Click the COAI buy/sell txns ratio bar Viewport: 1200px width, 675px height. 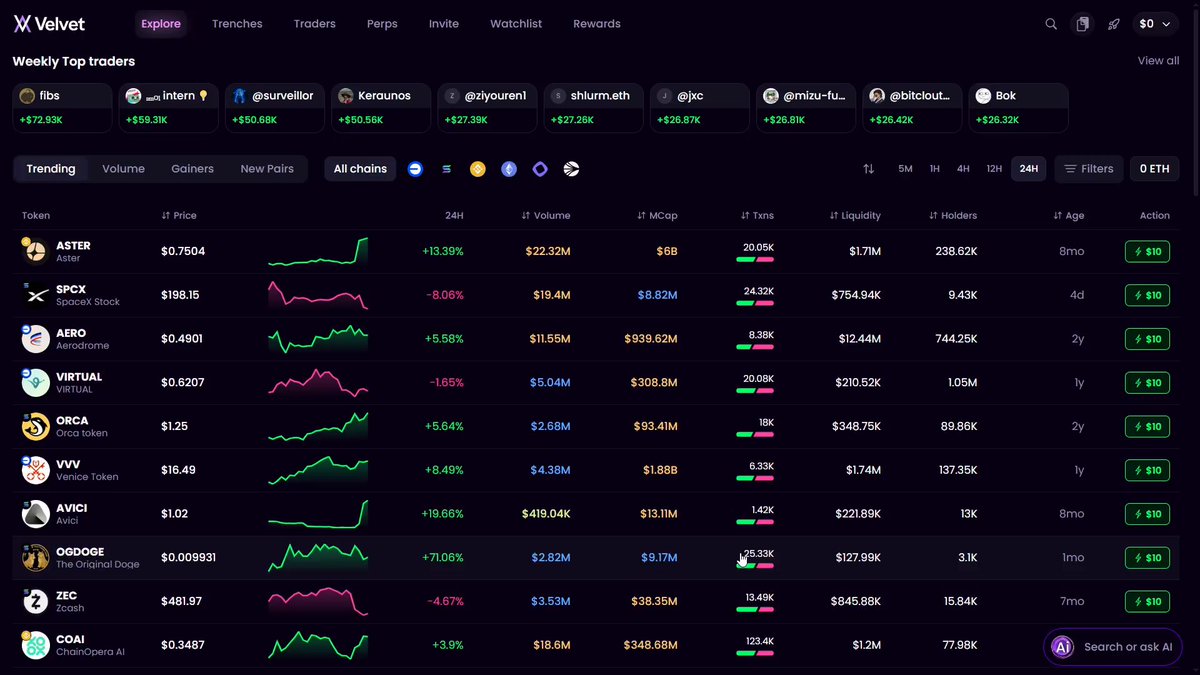coord(755,653)
